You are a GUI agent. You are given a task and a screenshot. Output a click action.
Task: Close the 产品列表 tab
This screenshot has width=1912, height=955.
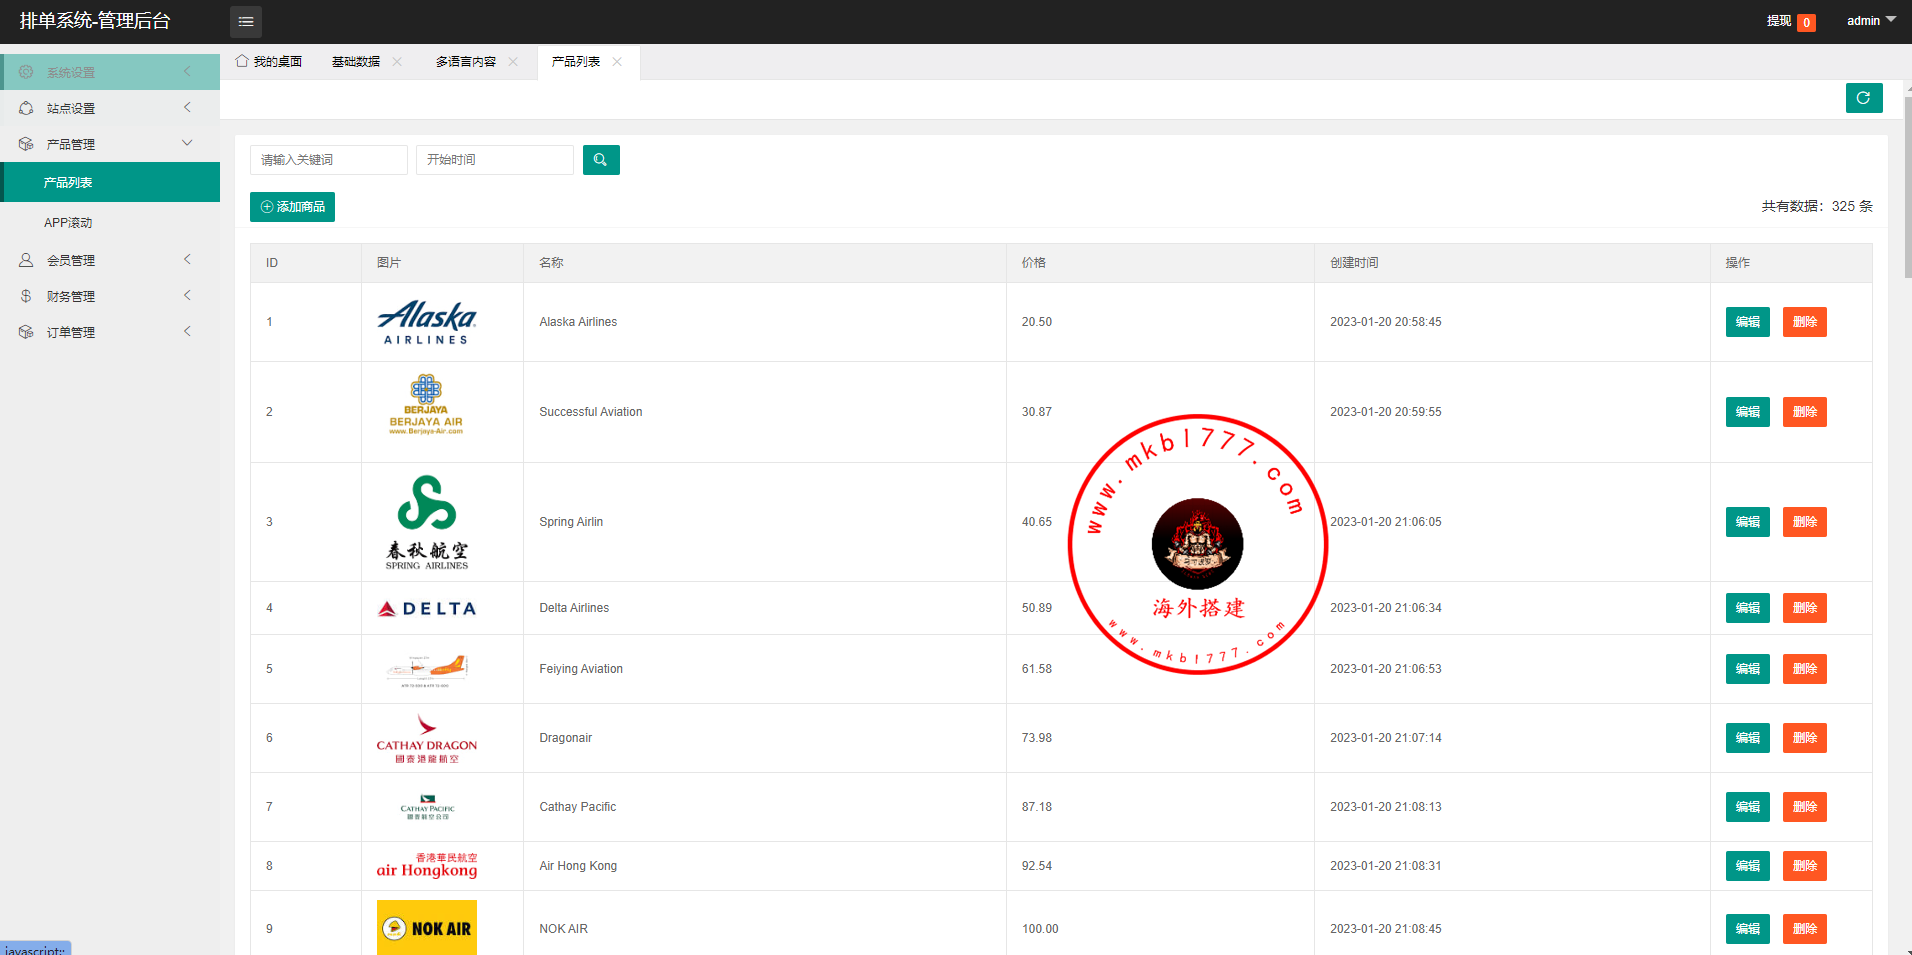[x=617, y=62]
